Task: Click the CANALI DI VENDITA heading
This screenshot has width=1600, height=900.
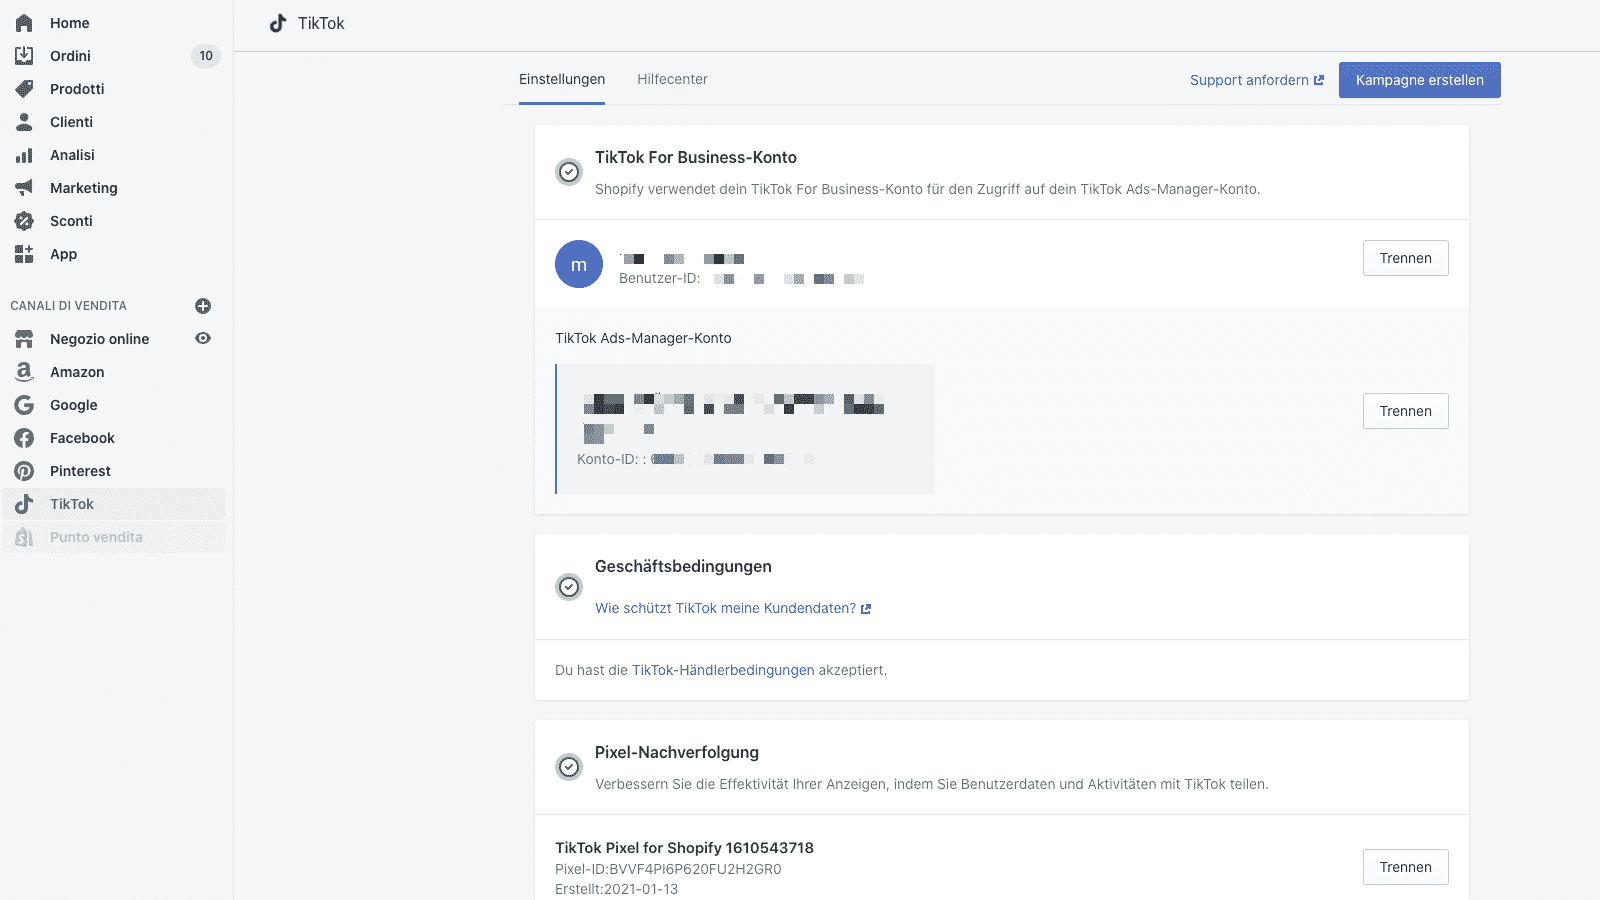Action: click(x=69, y=306)
